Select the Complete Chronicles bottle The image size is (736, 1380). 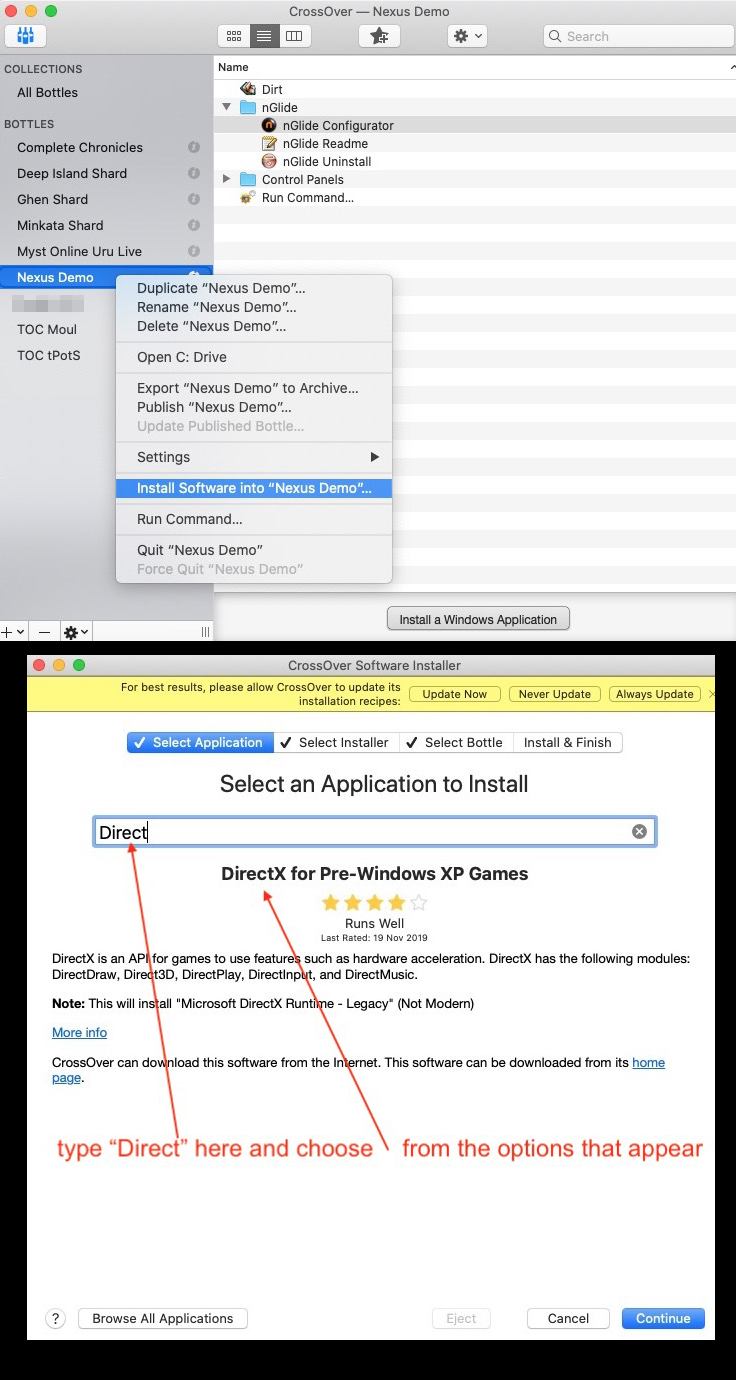[80, 147]
